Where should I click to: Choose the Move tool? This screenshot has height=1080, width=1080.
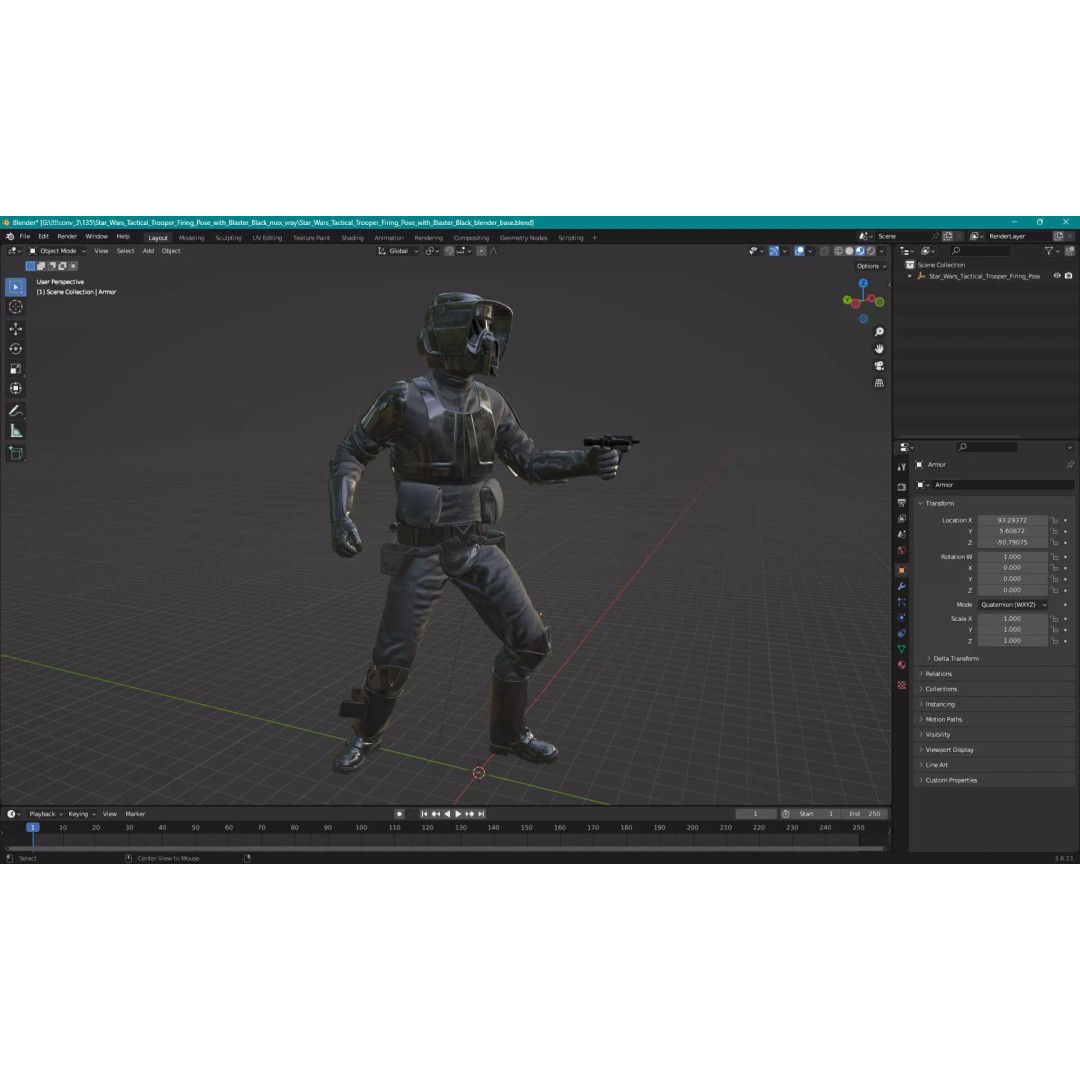pyautogui.click(x=16, y=329)
